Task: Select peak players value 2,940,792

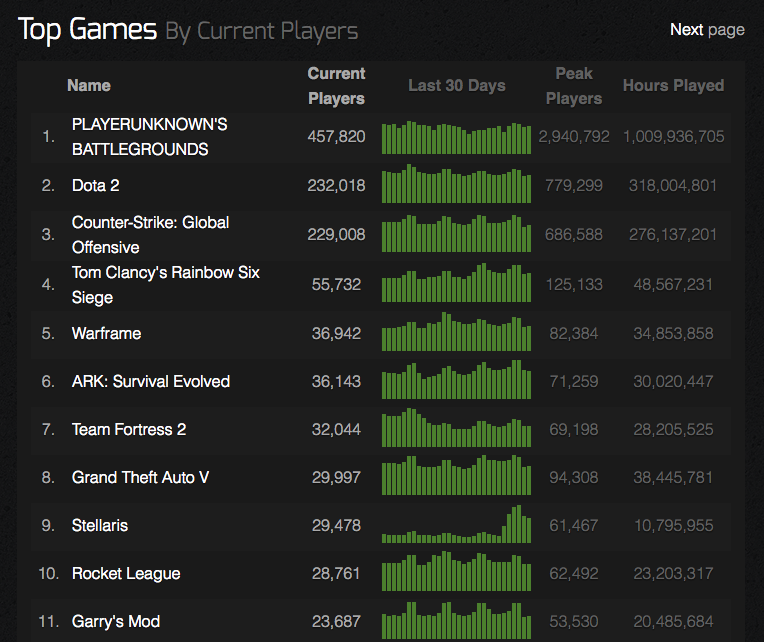Action: [x=574, y=137]
